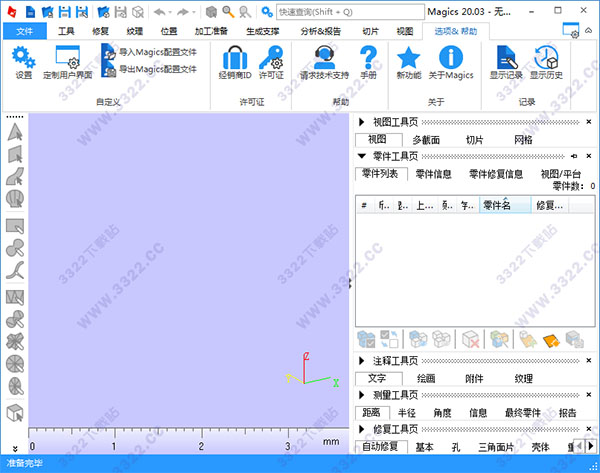Click the new document icon in quick toolbar
This screenshot has width=600, height=473.
tap(30, 12)
